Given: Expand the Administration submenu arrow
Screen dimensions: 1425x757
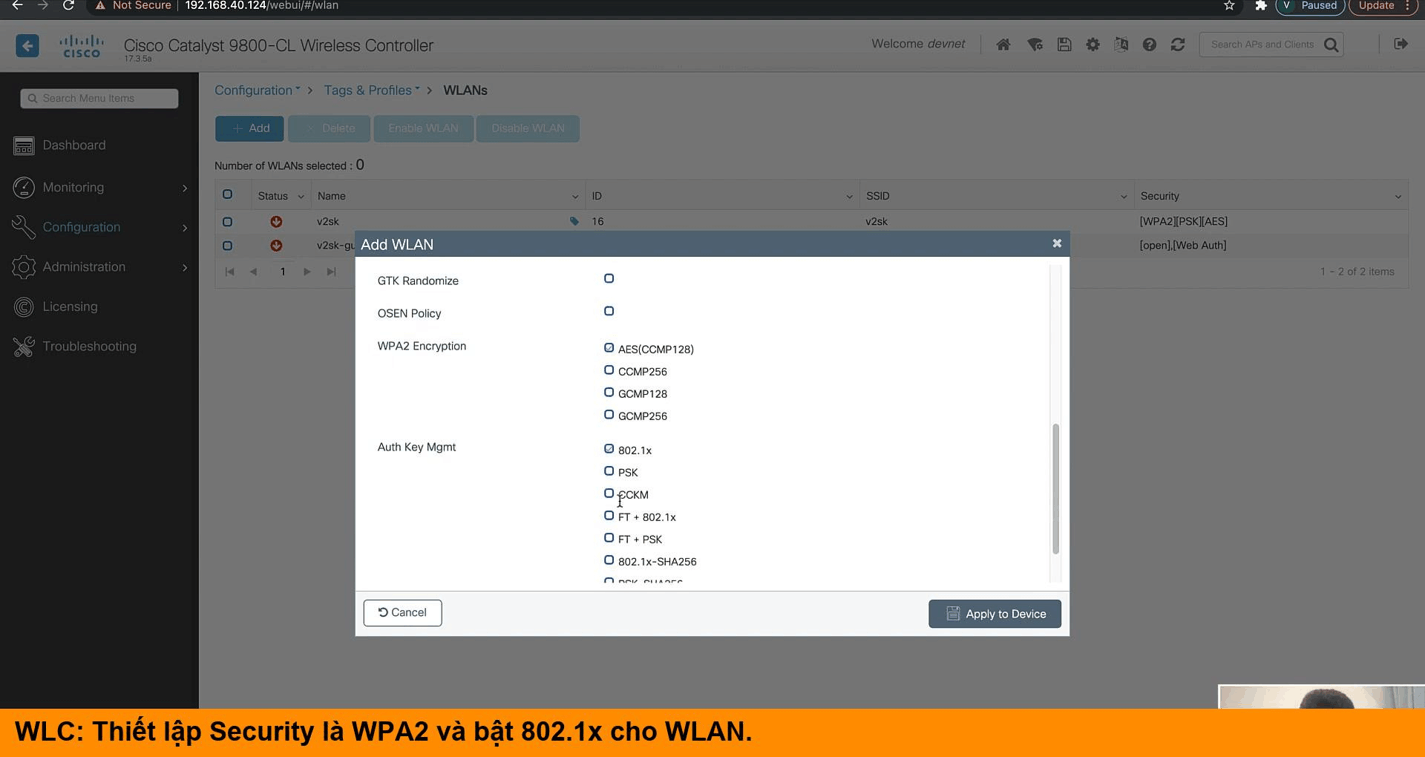Looking at the screenshot, I should (x=185, y=268).
